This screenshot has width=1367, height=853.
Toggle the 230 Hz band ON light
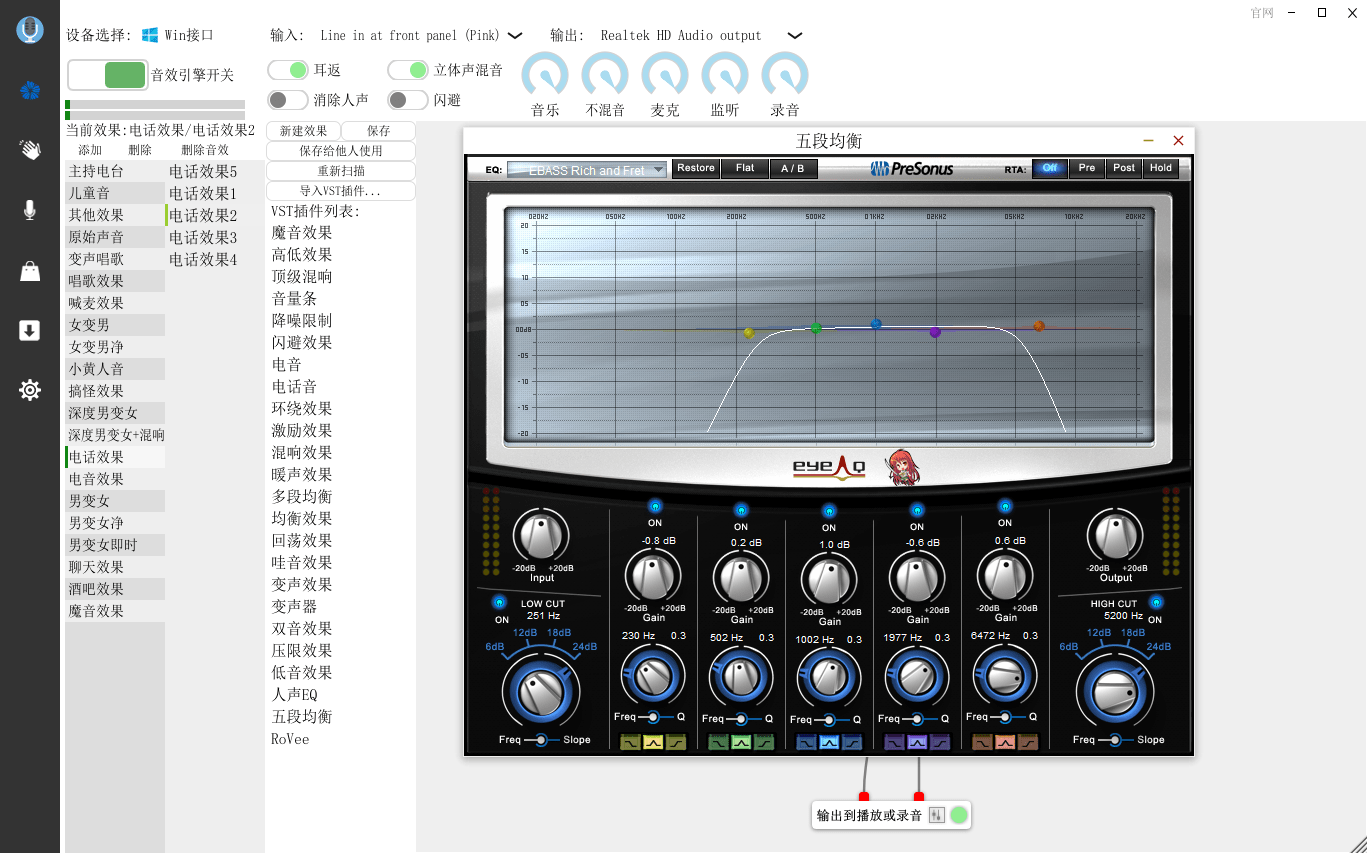point(655,506)
